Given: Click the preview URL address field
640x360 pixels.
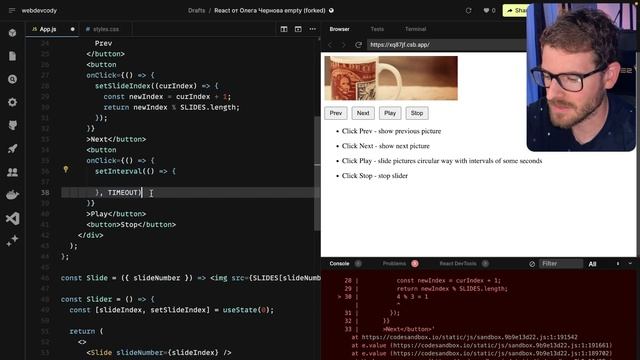Looking at the screenshot, I should (x=446, y=45).
